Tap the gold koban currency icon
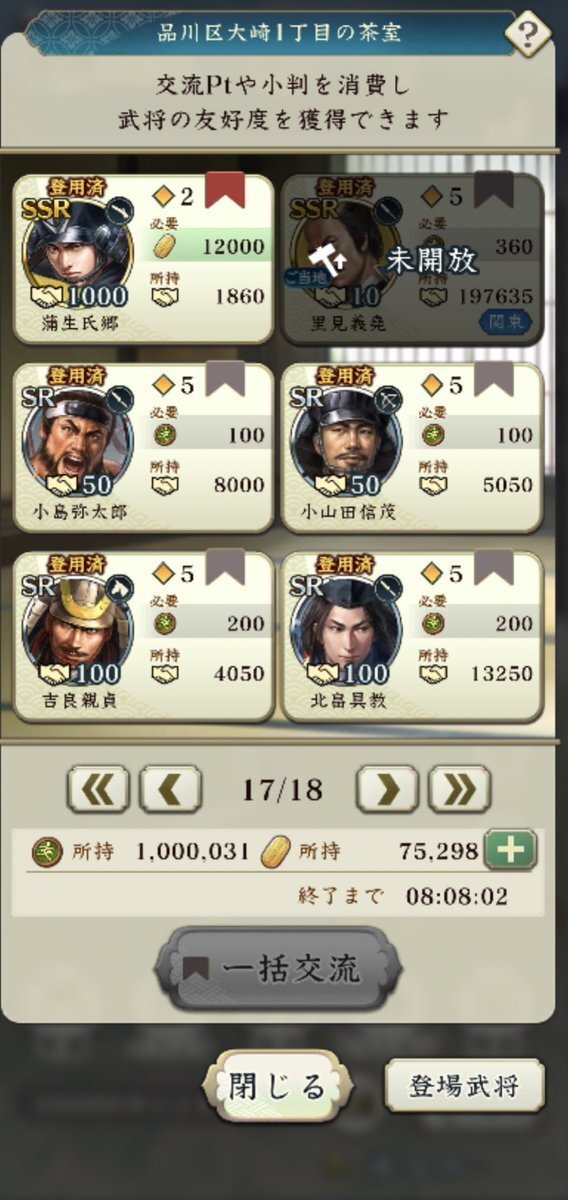568x1200 pixels. (276, 852)
